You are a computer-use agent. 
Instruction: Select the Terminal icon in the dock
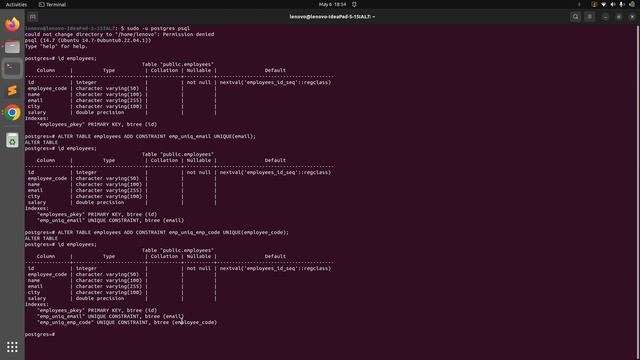click(x=12, y=69)
